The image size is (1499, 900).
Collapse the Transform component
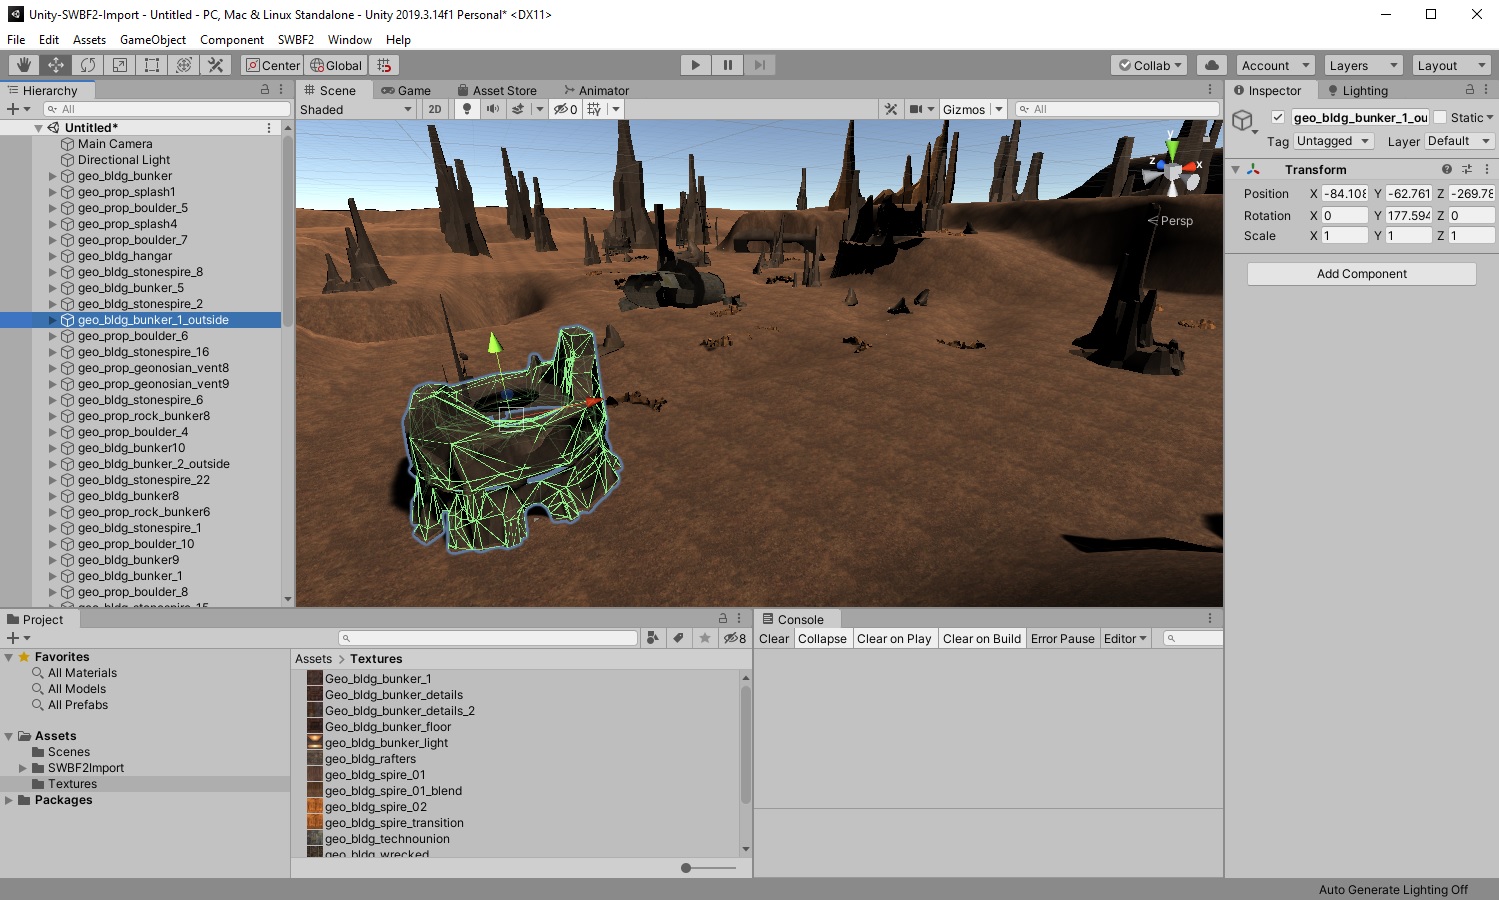(1235, 169)
